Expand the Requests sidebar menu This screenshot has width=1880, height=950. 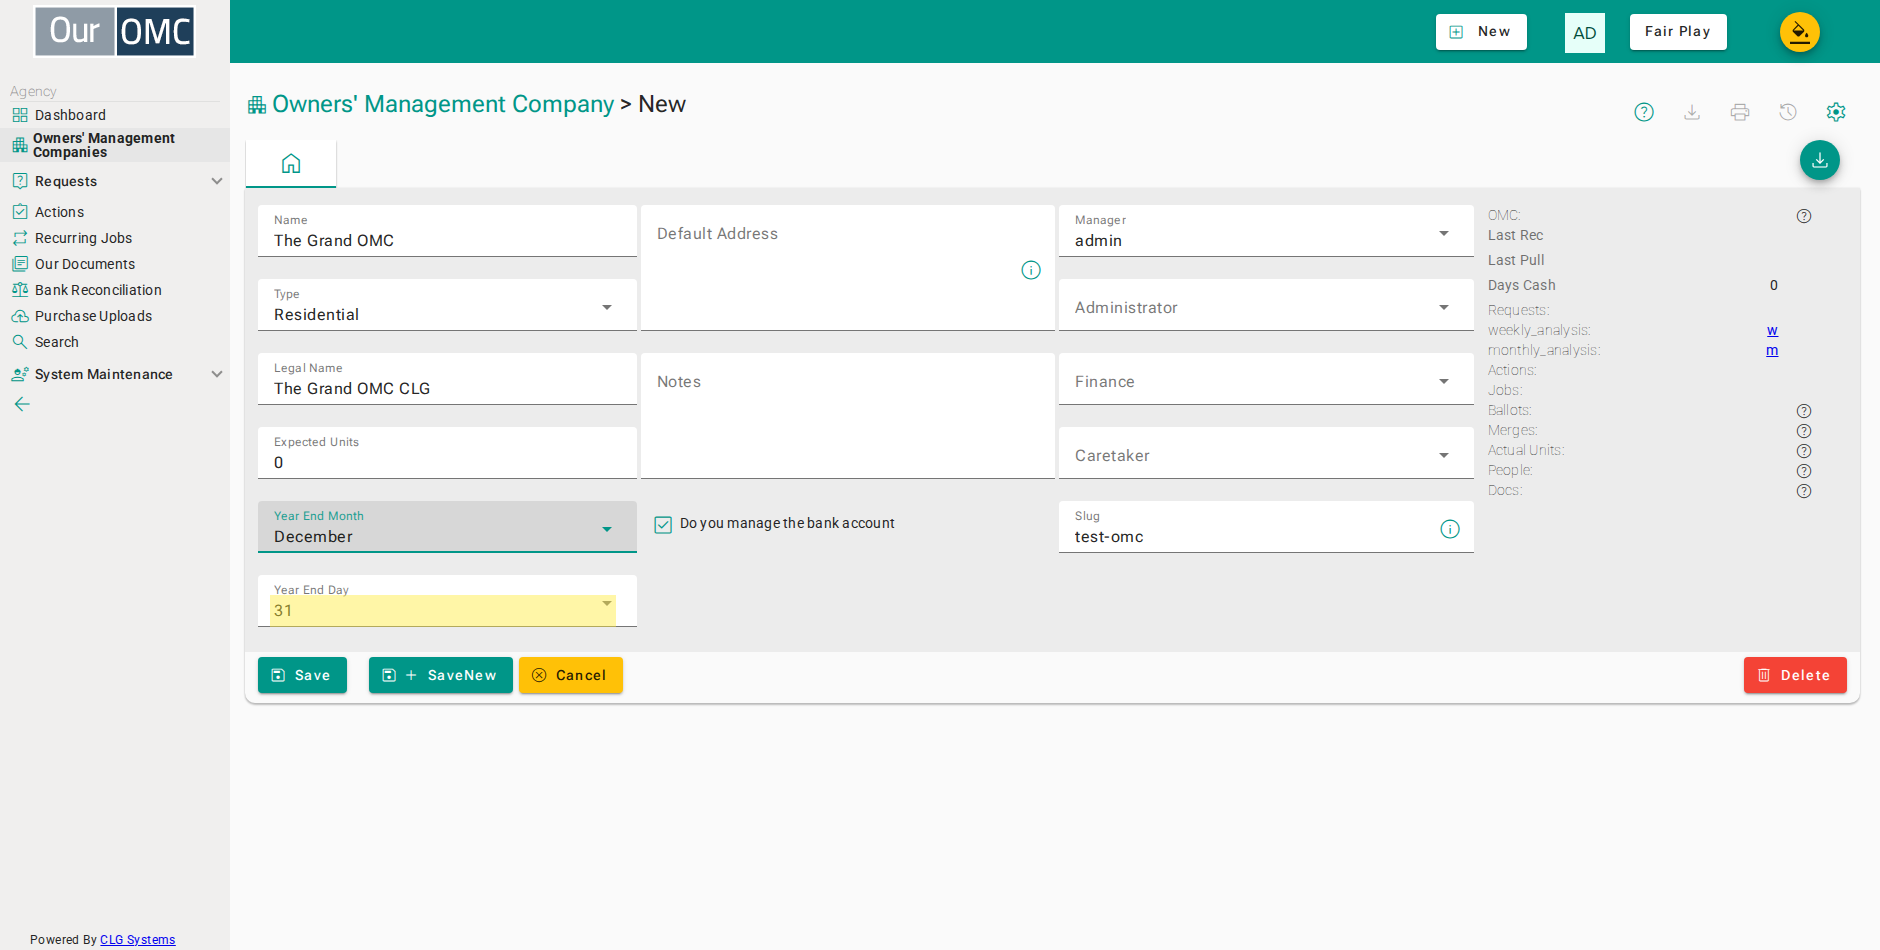click(115, 181)
